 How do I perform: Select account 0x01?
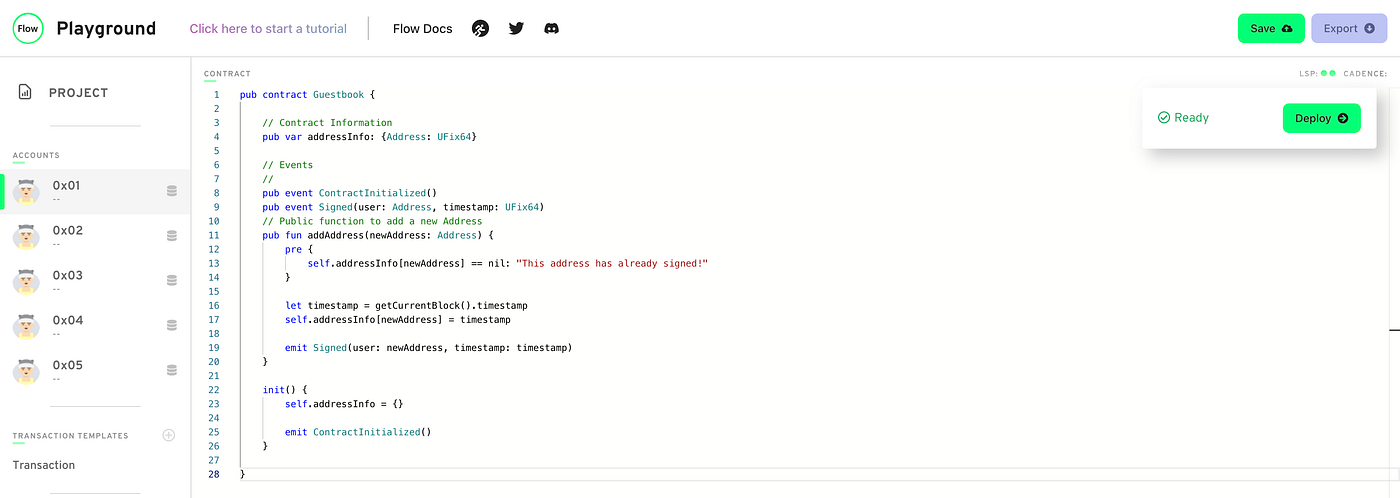click(x=95, y=191)
